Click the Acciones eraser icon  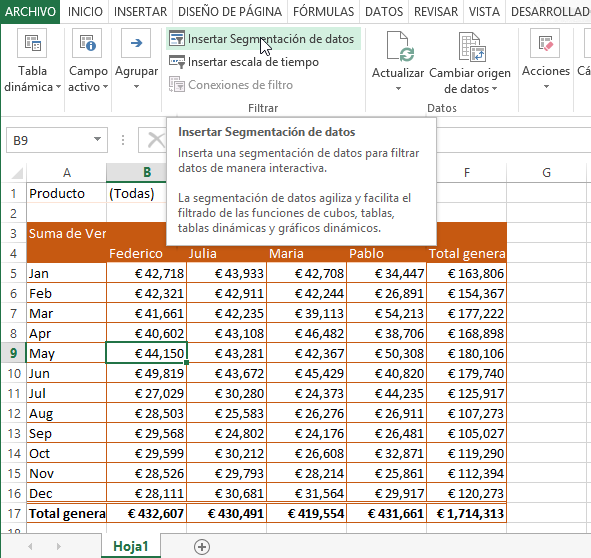tap(545, 43)
